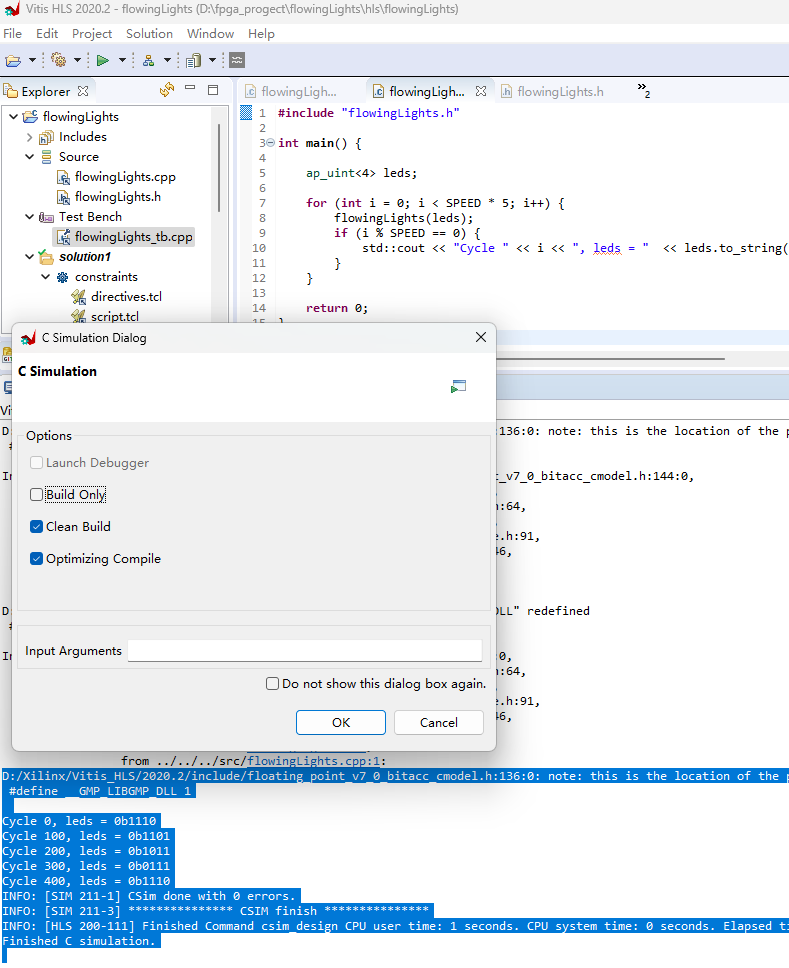Collapse the main function fold marker
Image resolution: width=789 pixels, height=968 pixels.
point(270,143)
